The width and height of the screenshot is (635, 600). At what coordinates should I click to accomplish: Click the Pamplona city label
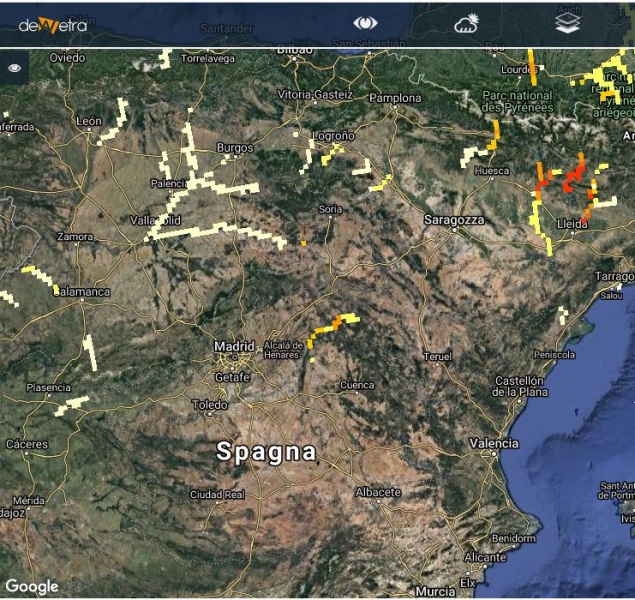395,98
